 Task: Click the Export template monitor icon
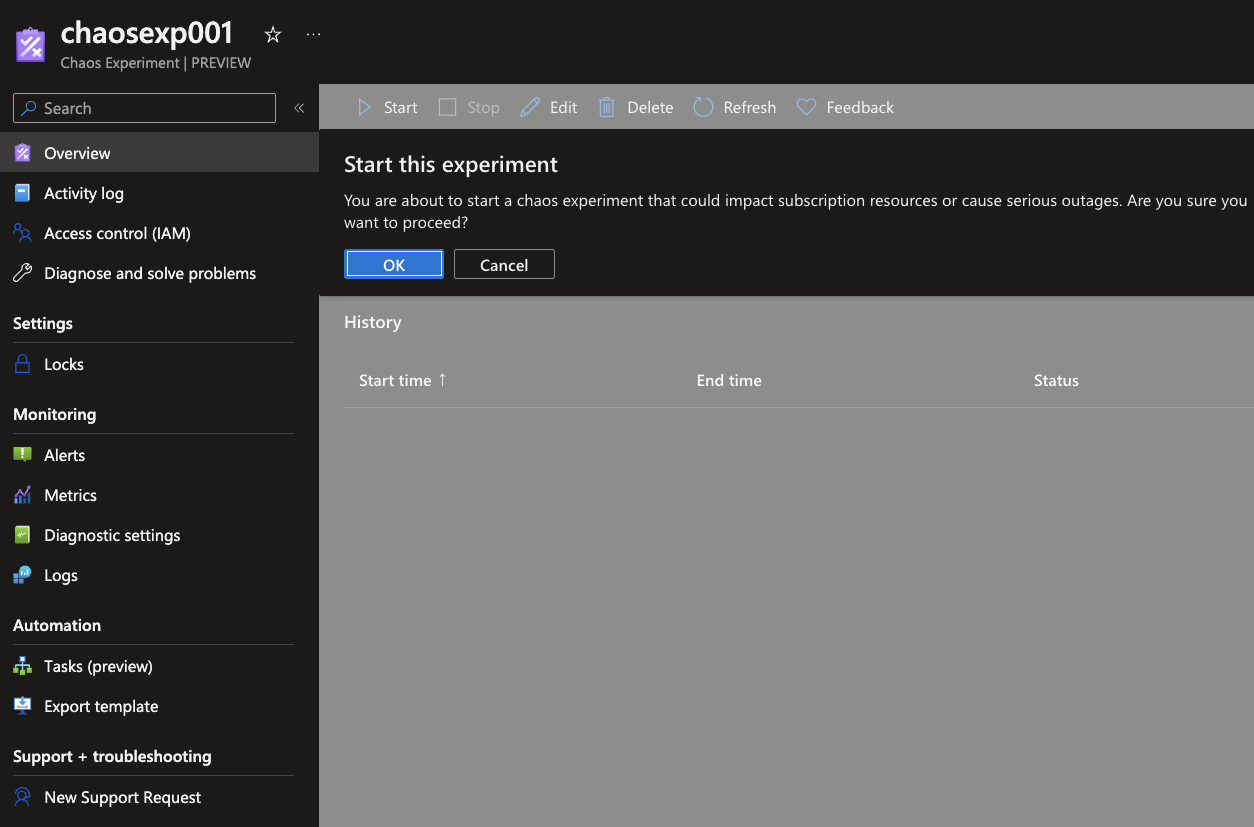click(x=22, y=706)
